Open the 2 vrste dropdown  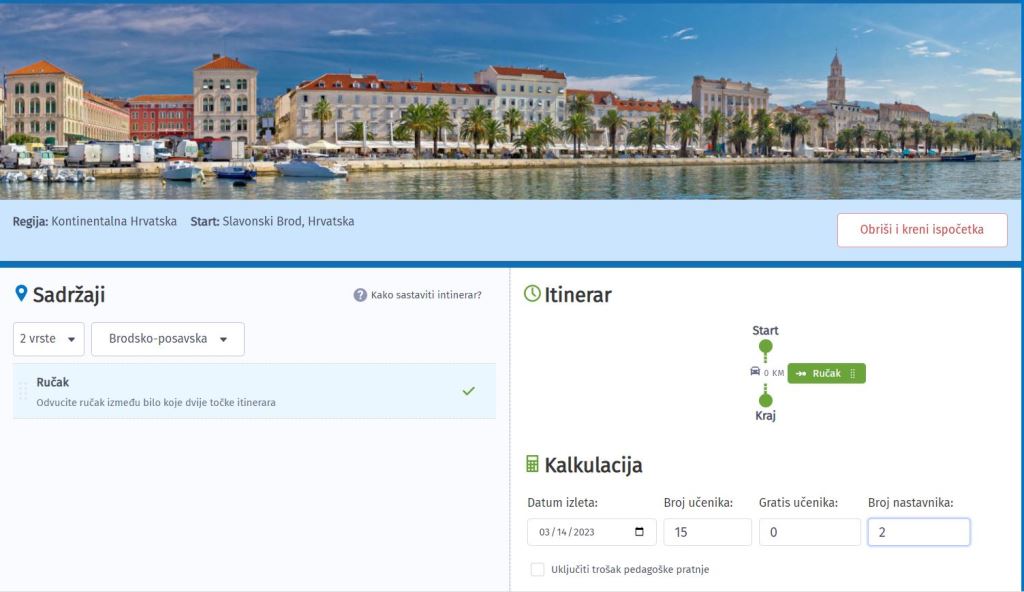pyautogui.click(x=48, y=339)
